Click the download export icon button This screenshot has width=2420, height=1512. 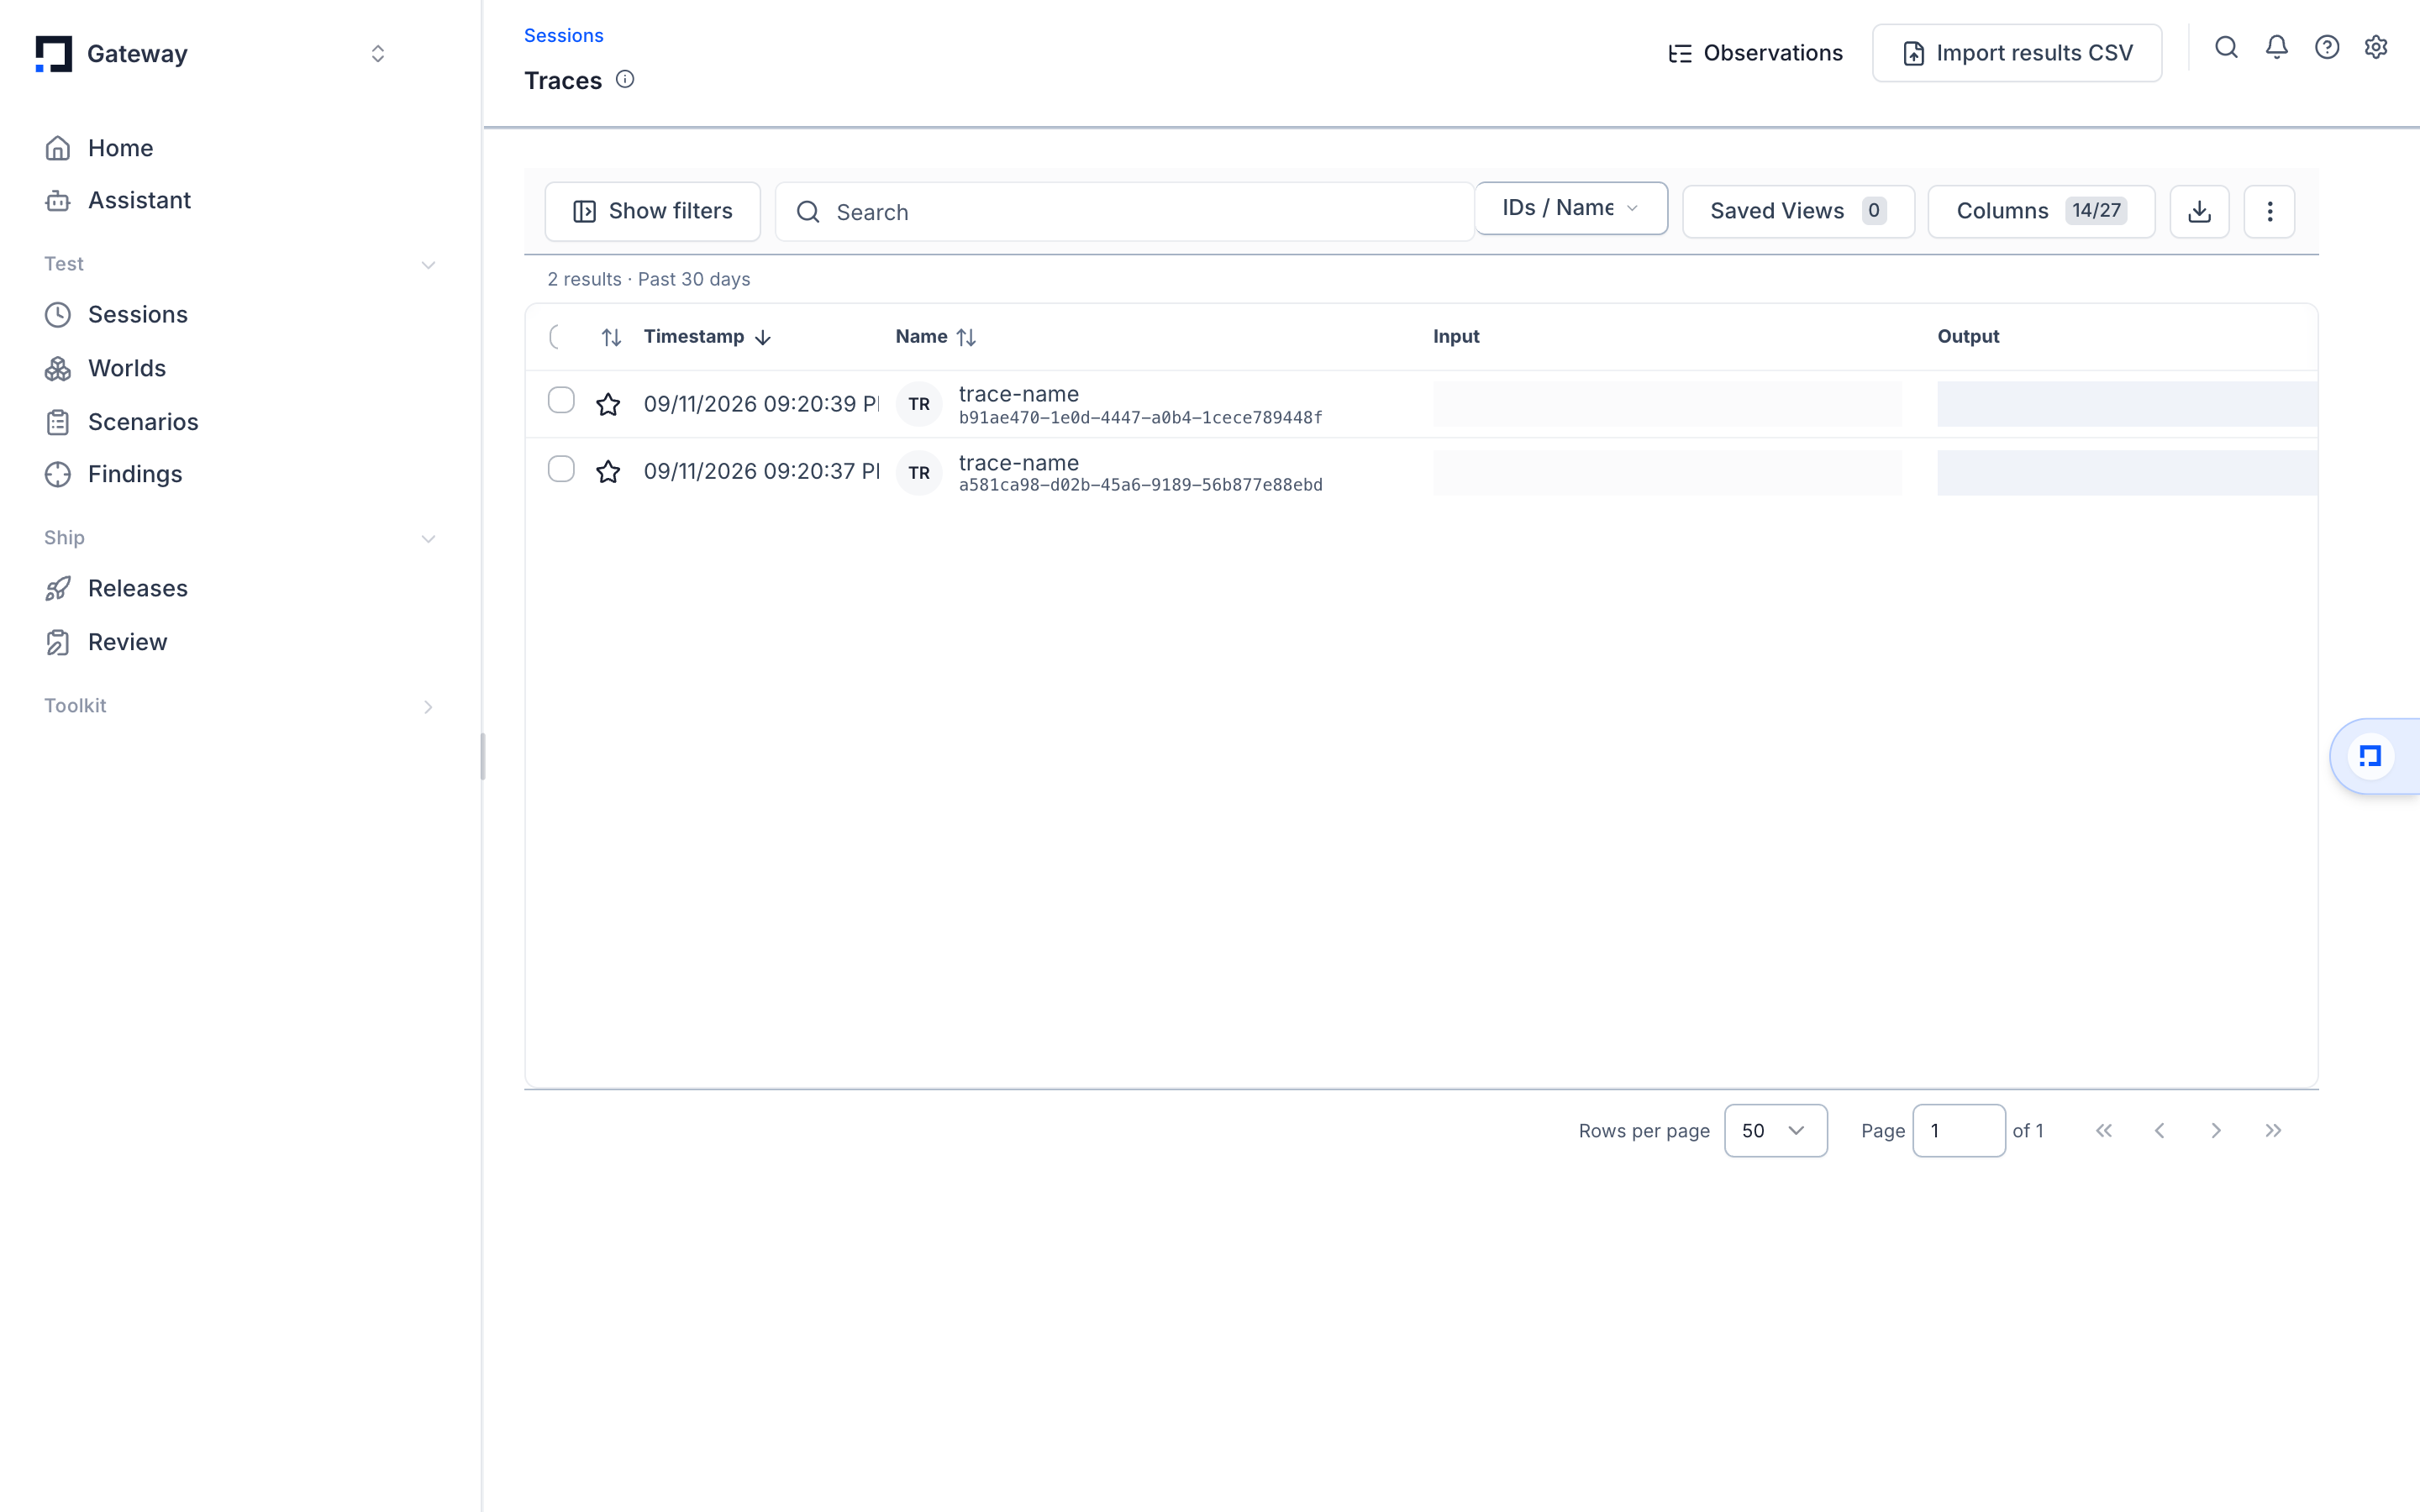point(2199,211)
